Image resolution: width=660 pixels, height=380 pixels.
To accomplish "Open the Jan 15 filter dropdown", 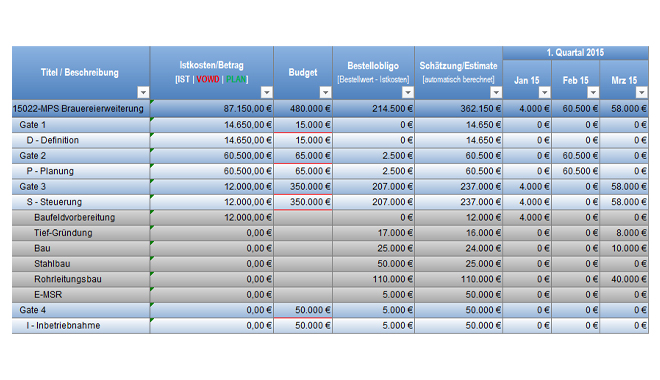I will coord(545,92).
